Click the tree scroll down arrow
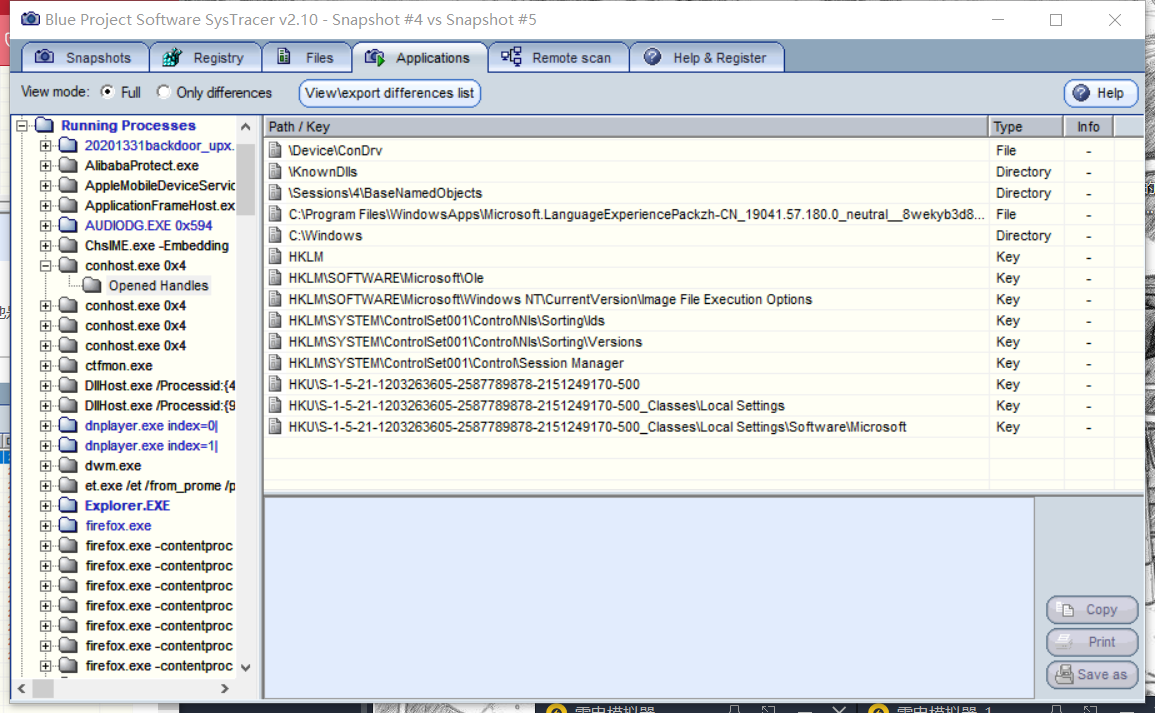The width and height of the screenshot is (1155, 713). point(245,667)
